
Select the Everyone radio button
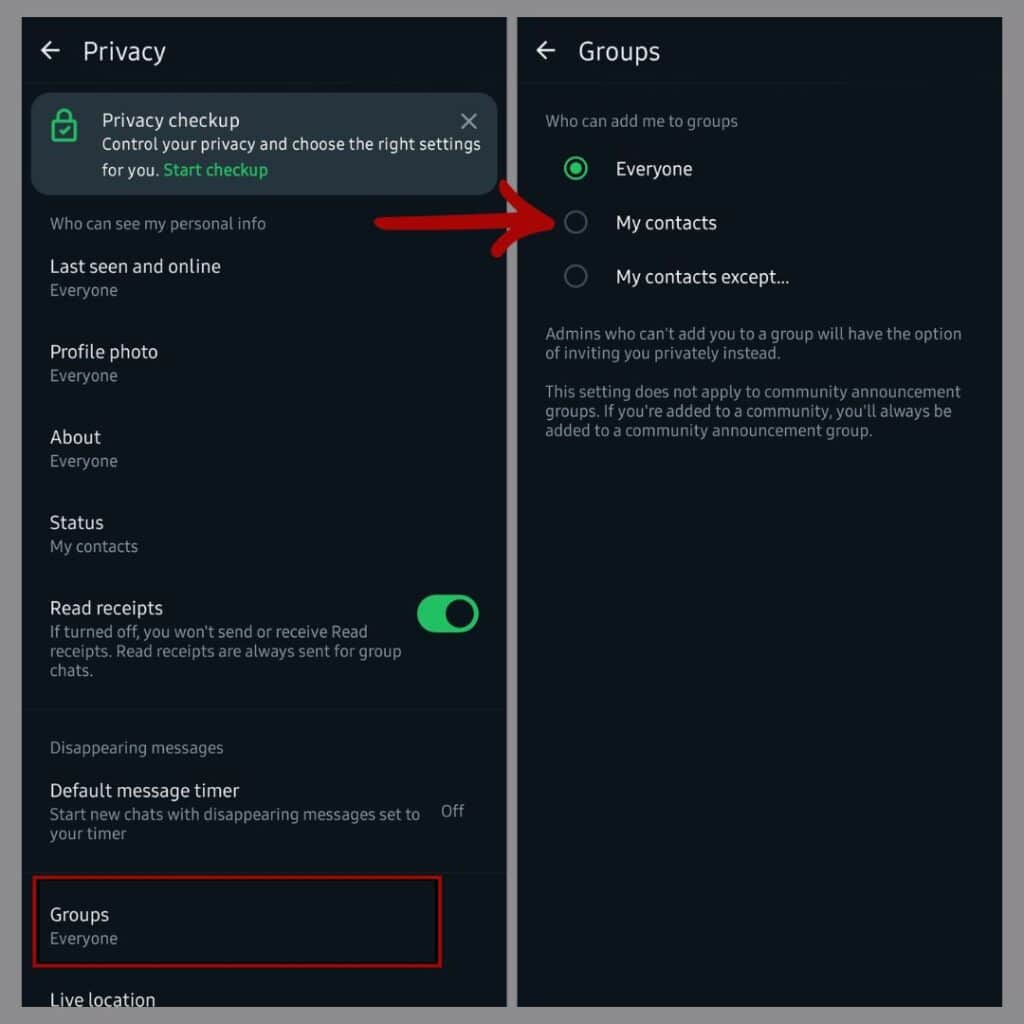click(x=575, y=168)
